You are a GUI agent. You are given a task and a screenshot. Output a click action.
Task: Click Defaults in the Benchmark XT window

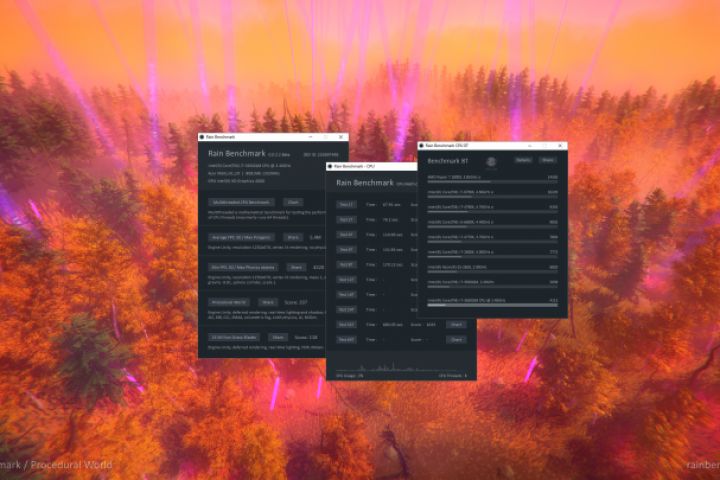pyautogui.click(x=523, y=160)
